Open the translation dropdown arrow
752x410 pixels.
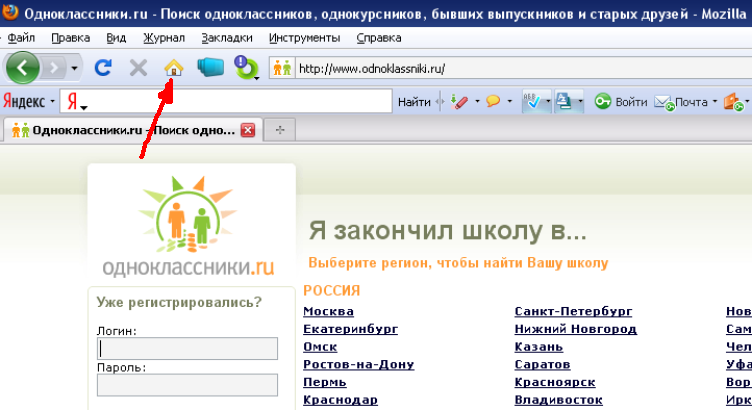[580, 102]
